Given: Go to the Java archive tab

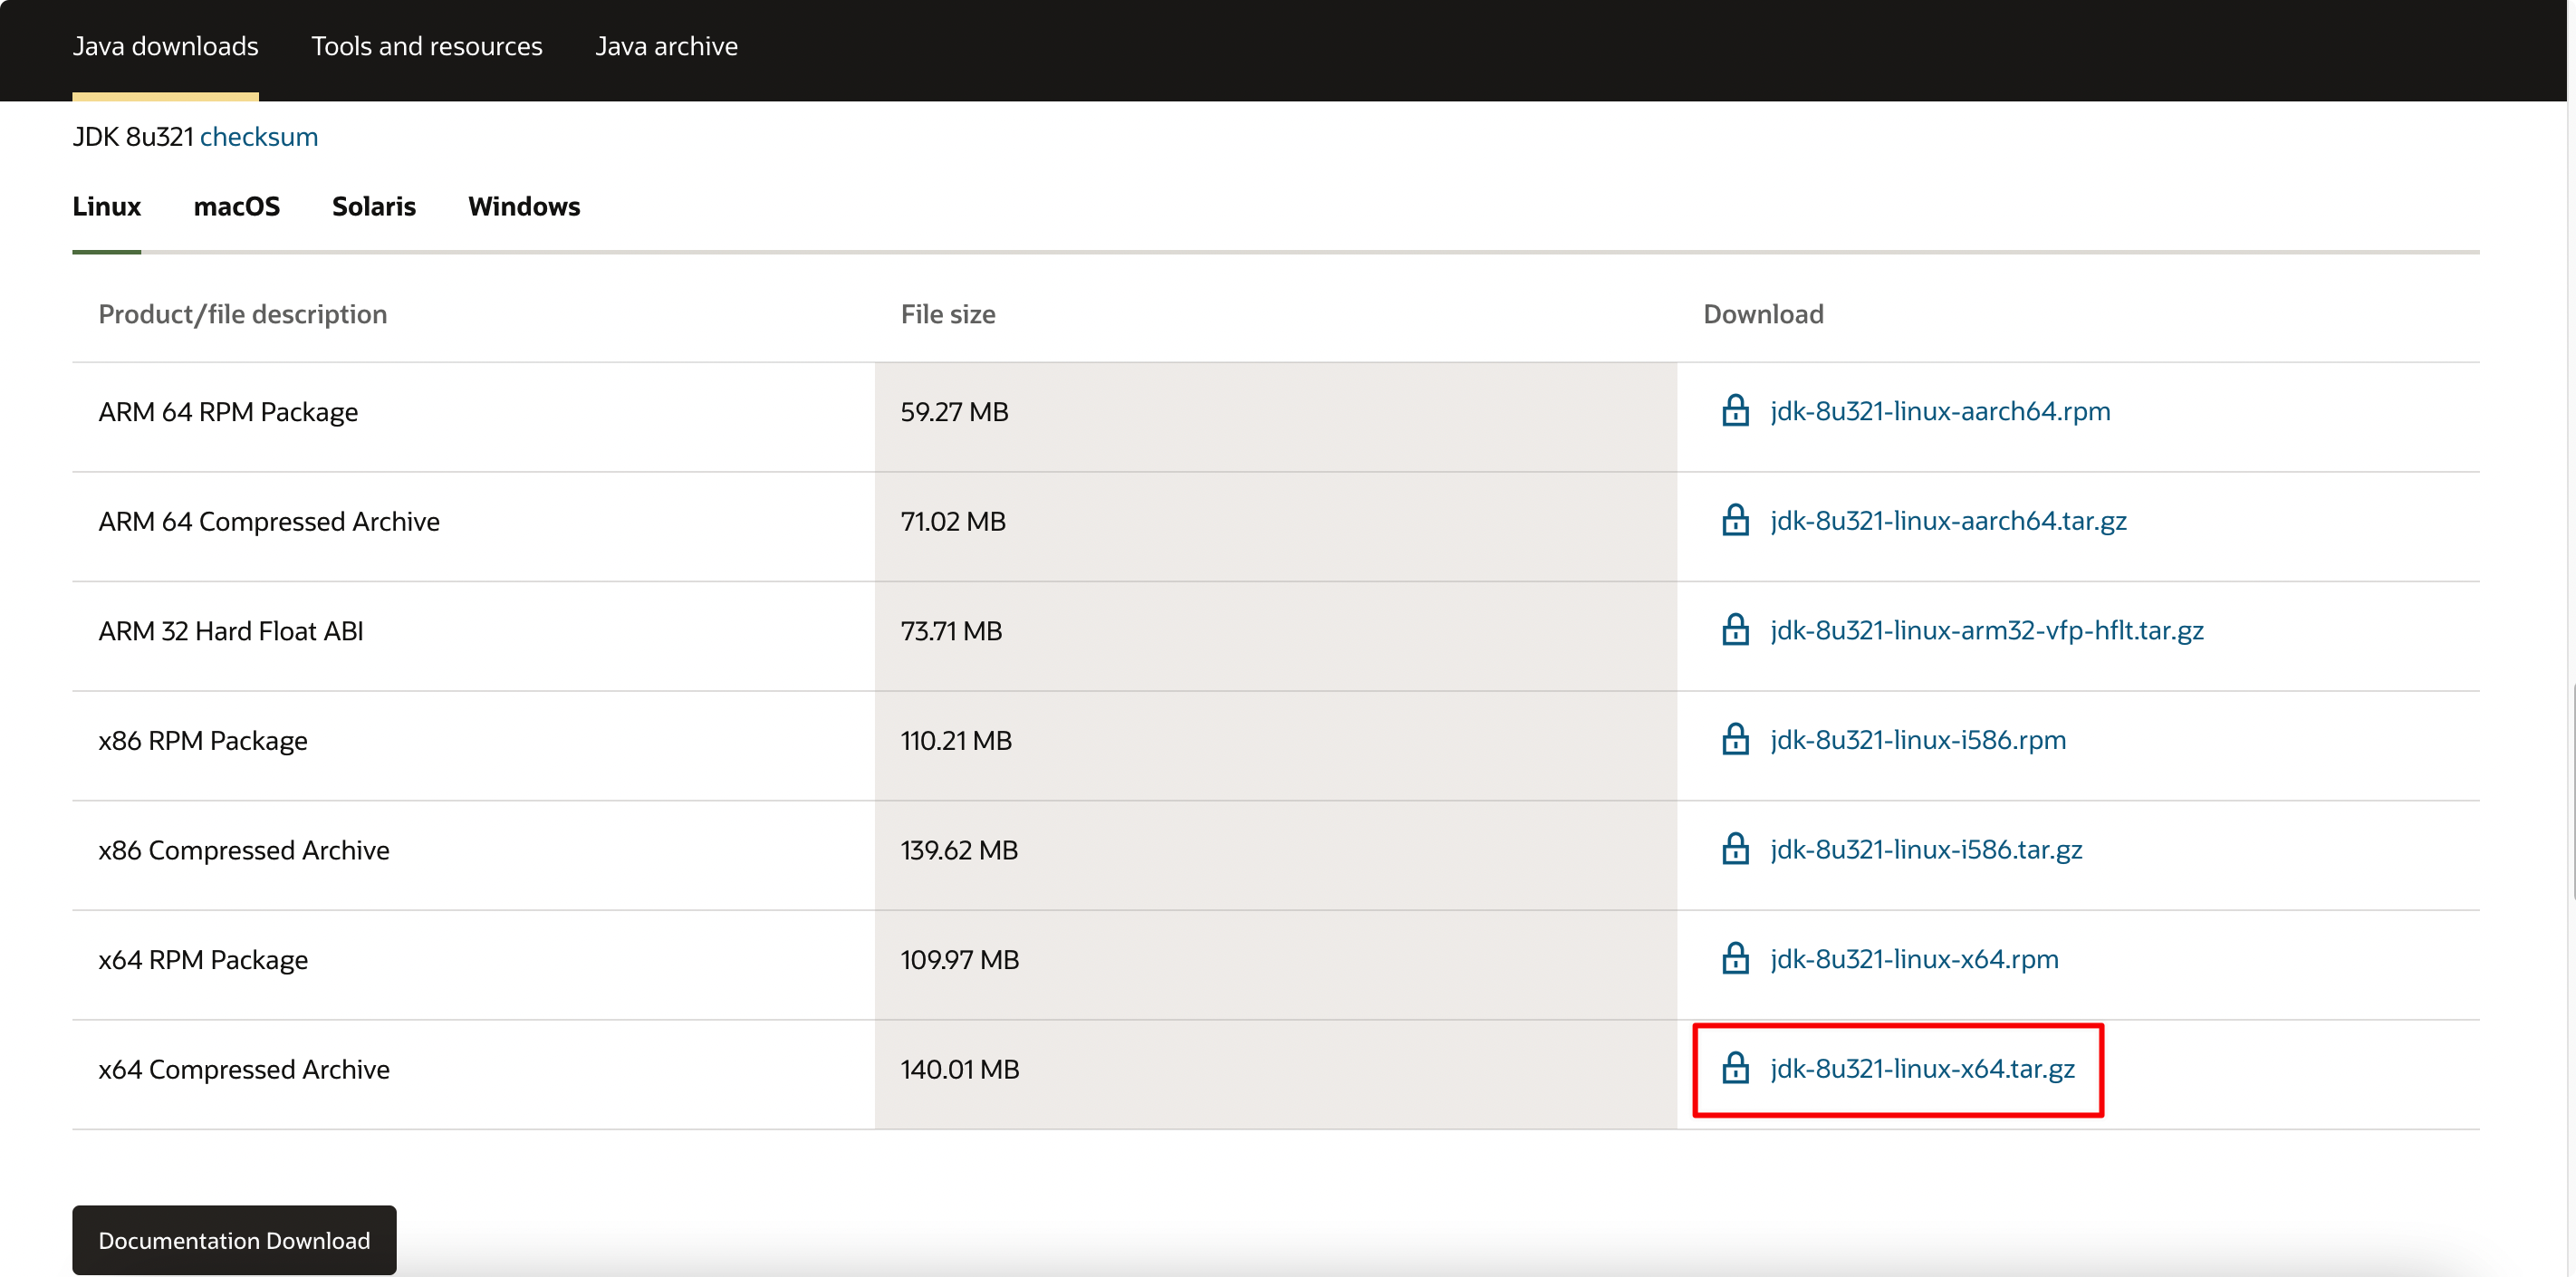Looking at the screenshot, I should [x=666, y=46].
